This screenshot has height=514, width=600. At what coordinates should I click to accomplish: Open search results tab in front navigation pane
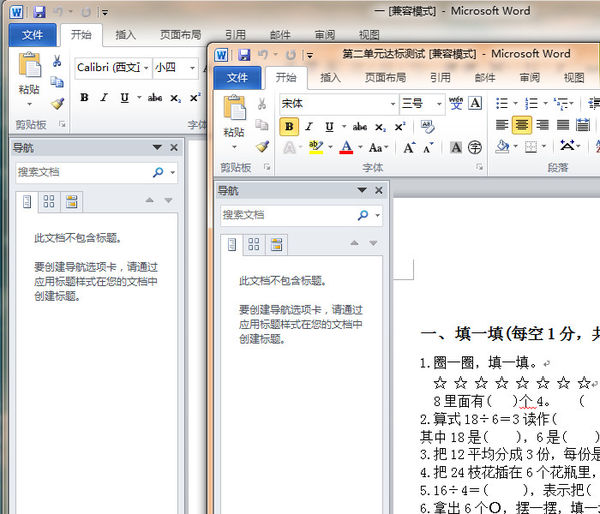tap(276, 244)
